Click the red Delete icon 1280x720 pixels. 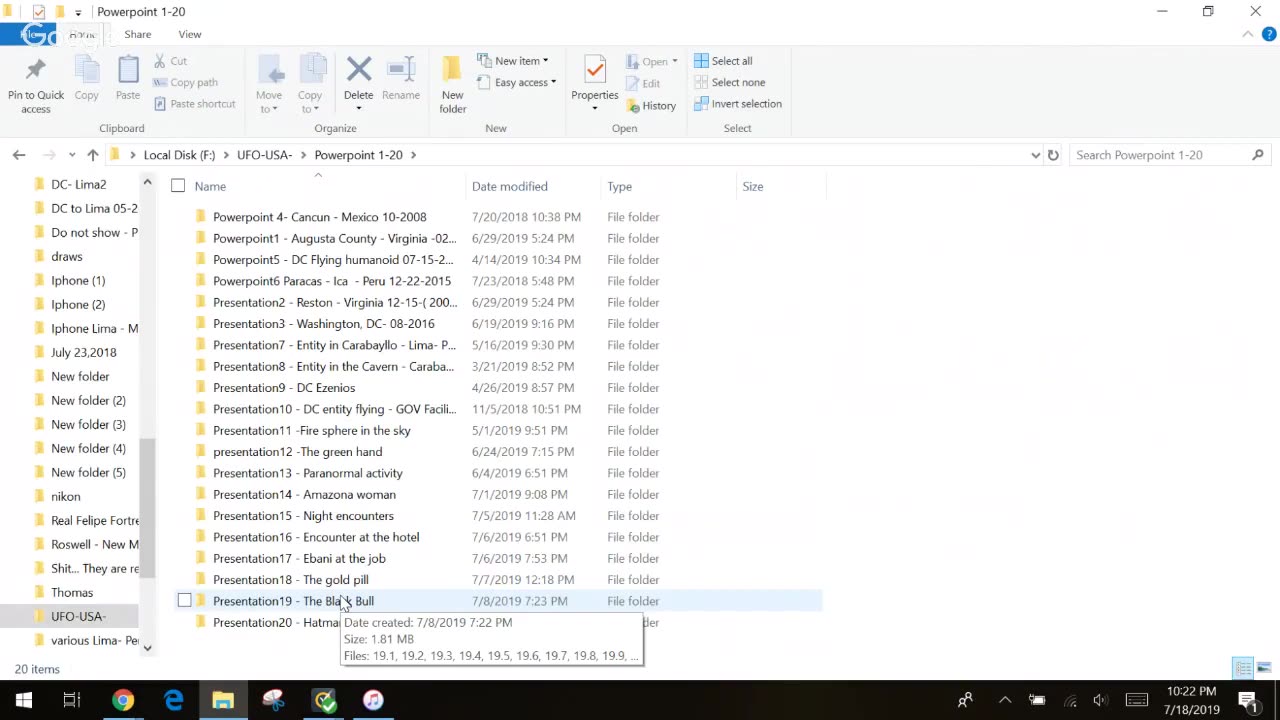358,70
